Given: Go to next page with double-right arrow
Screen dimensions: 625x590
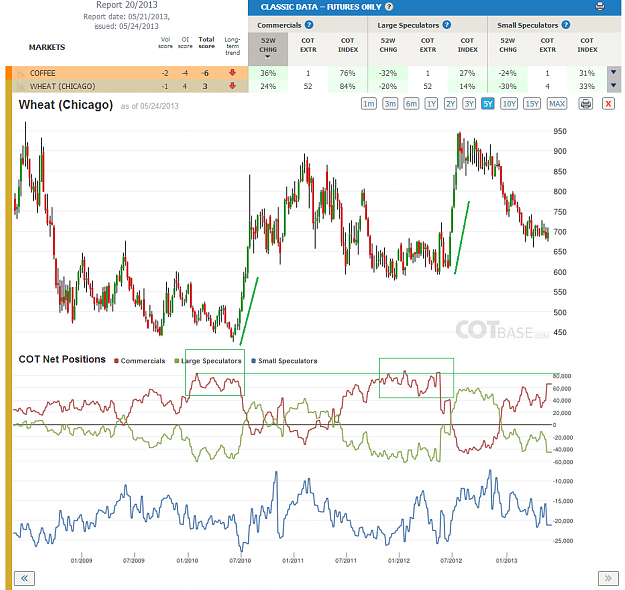Looking at the screenshot, I should [608, 578].
